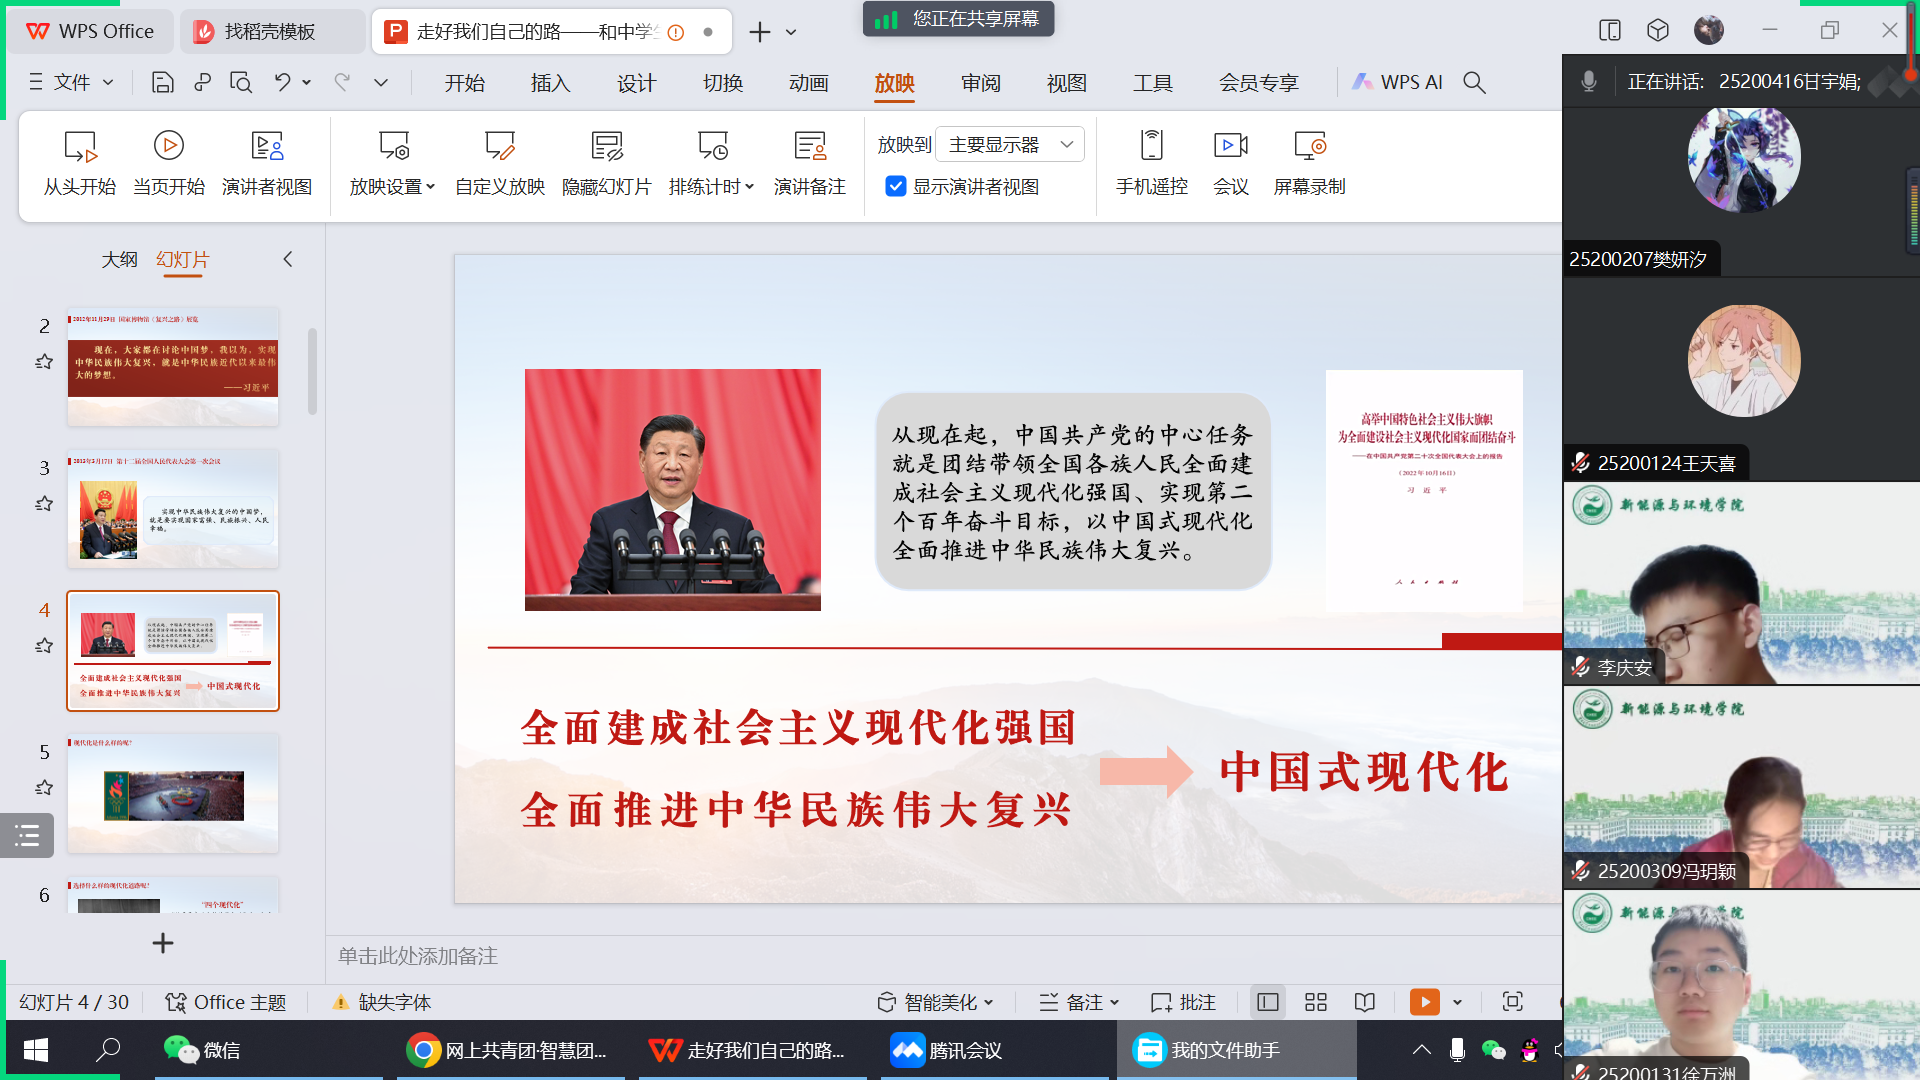Select slide 5 thumbnail
Image resolution: width=1920 pixels, height=1080 pixels.
pyautogui.click(x=173, y=793)
